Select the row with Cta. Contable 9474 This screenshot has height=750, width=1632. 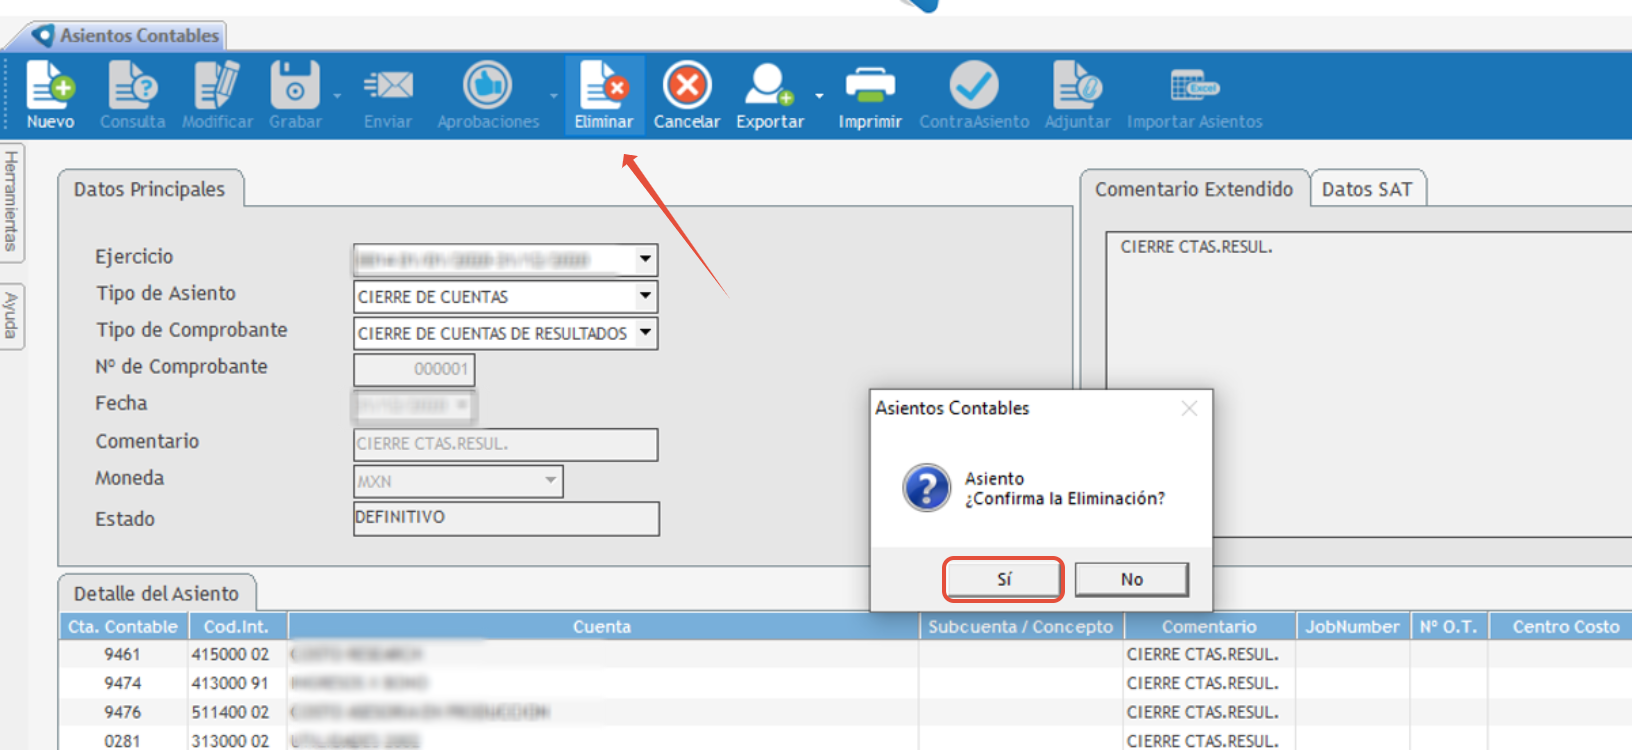click(x=845, y=683)
